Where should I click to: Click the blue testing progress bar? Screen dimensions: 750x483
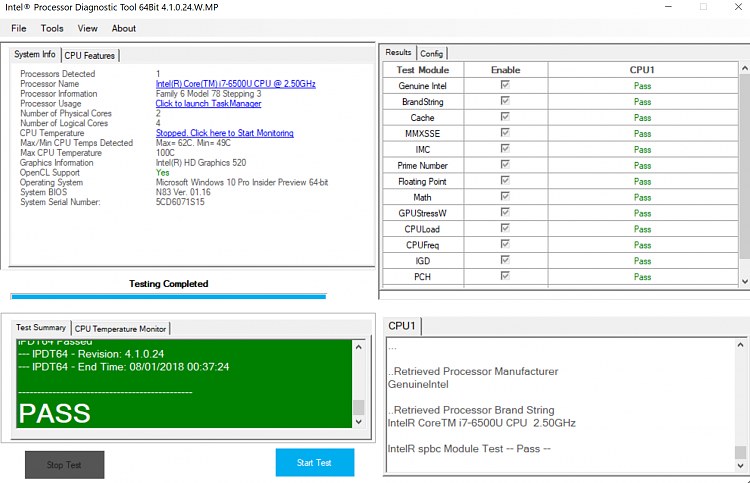(x=168, y=297)
